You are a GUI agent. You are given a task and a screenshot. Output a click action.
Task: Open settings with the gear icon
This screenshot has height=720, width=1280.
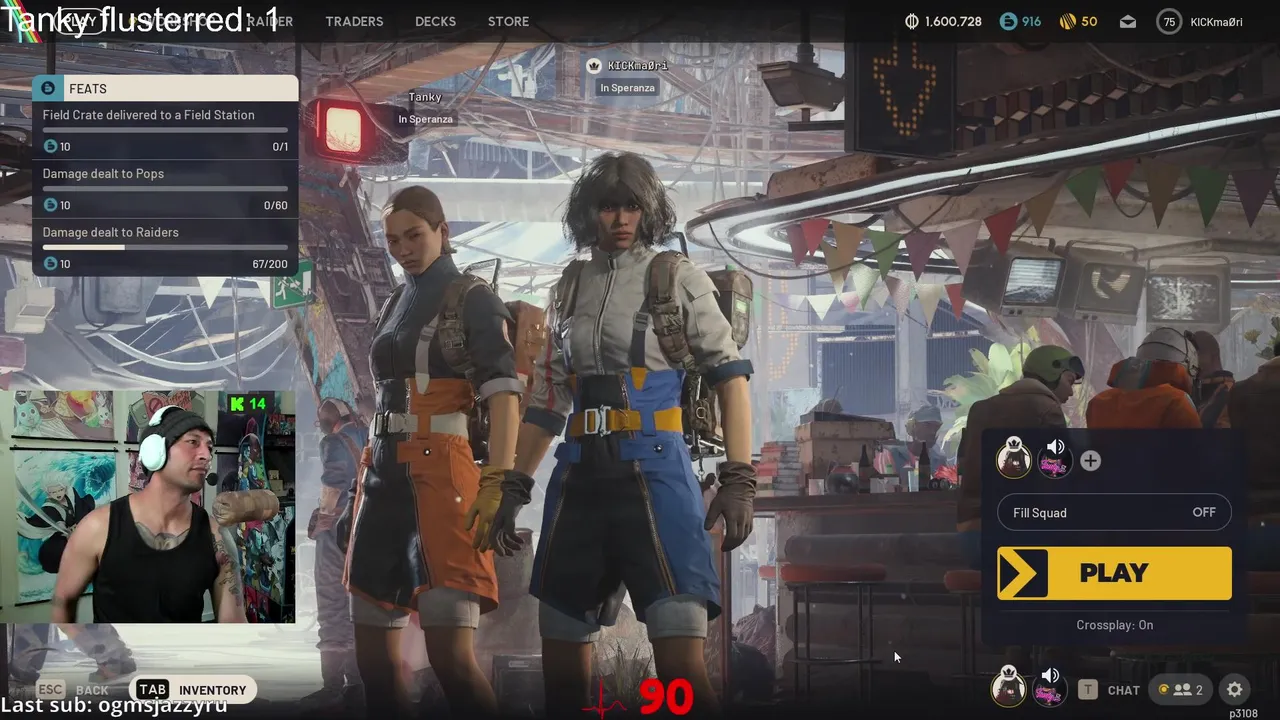pos(1235,690)
